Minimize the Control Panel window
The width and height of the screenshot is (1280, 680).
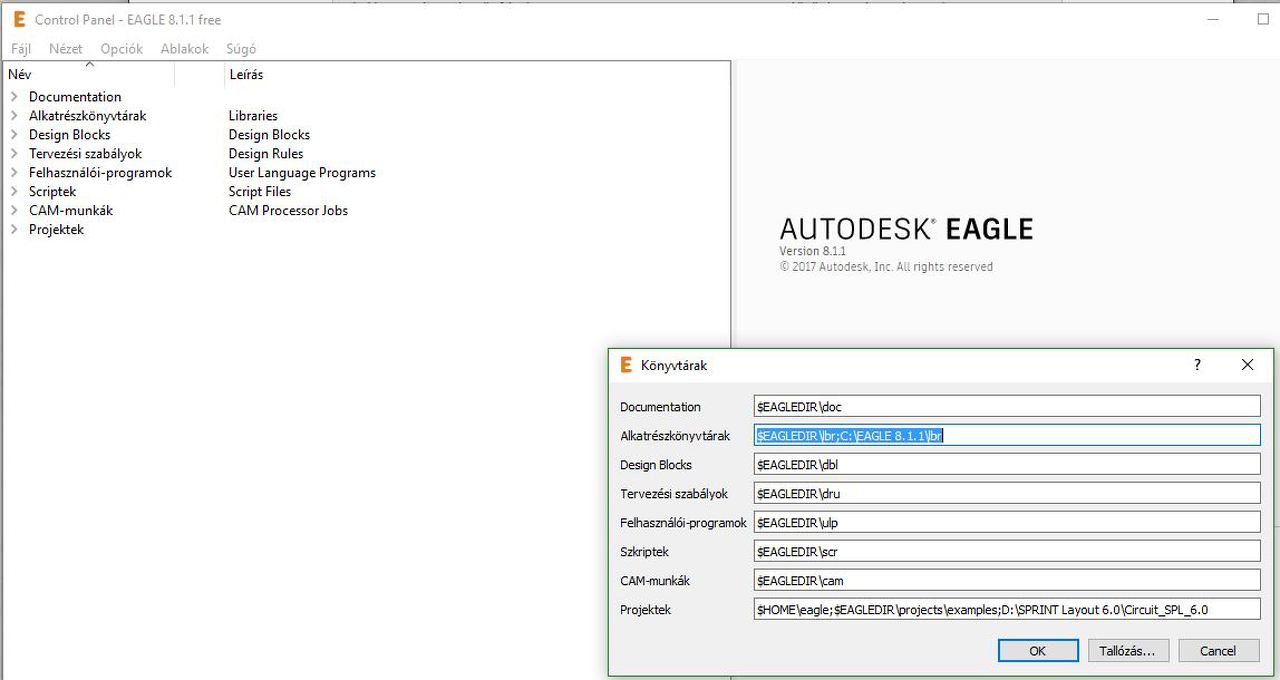pos(1213,19)
